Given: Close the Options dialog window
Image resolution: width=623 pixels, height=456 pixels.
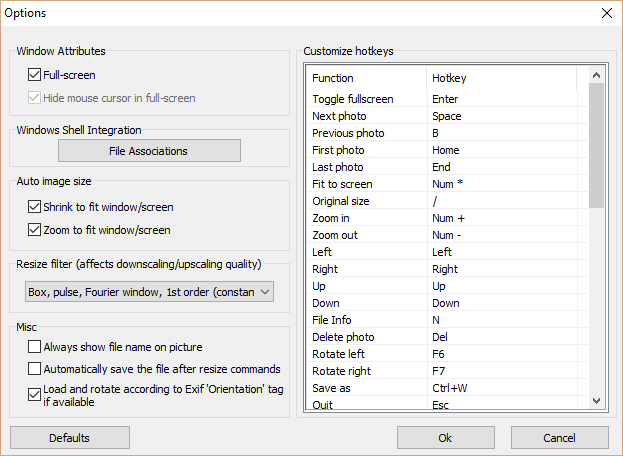Looking at the screenshot, I should [606, 13].
